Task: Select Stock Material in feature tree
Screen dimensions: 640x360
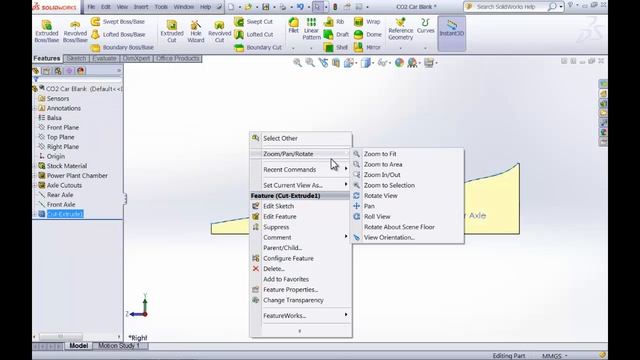Action: (x=67, y=166)
